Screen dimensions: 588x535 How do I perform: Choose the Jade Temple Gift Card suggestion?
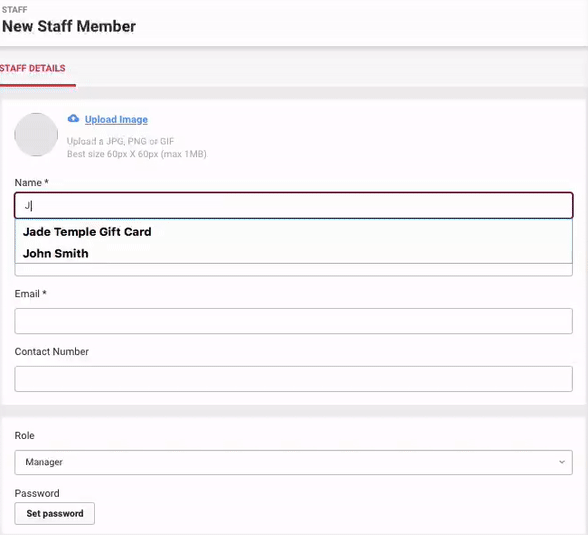pos(87,232)
